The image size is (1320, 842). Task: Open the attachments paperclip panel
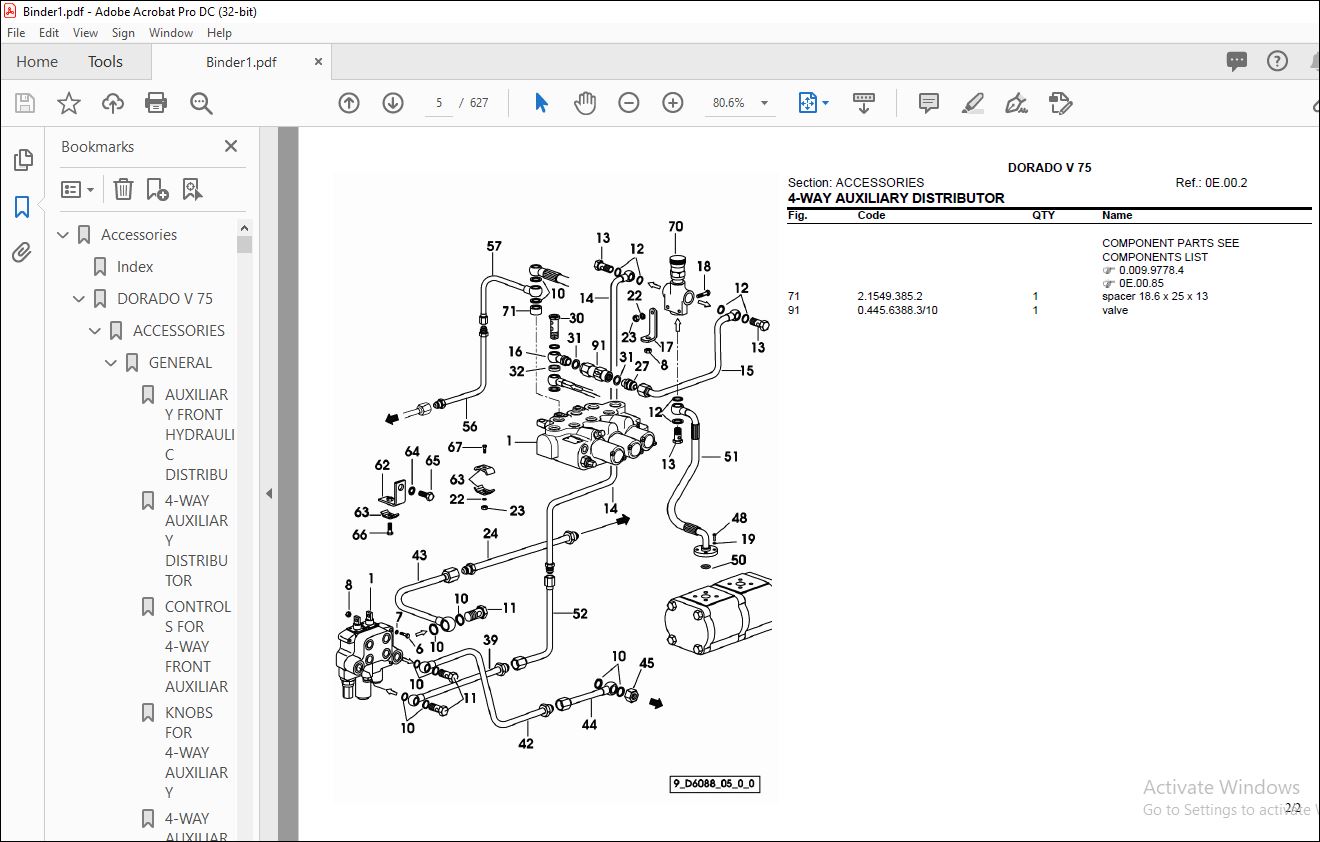pos(22,253)
